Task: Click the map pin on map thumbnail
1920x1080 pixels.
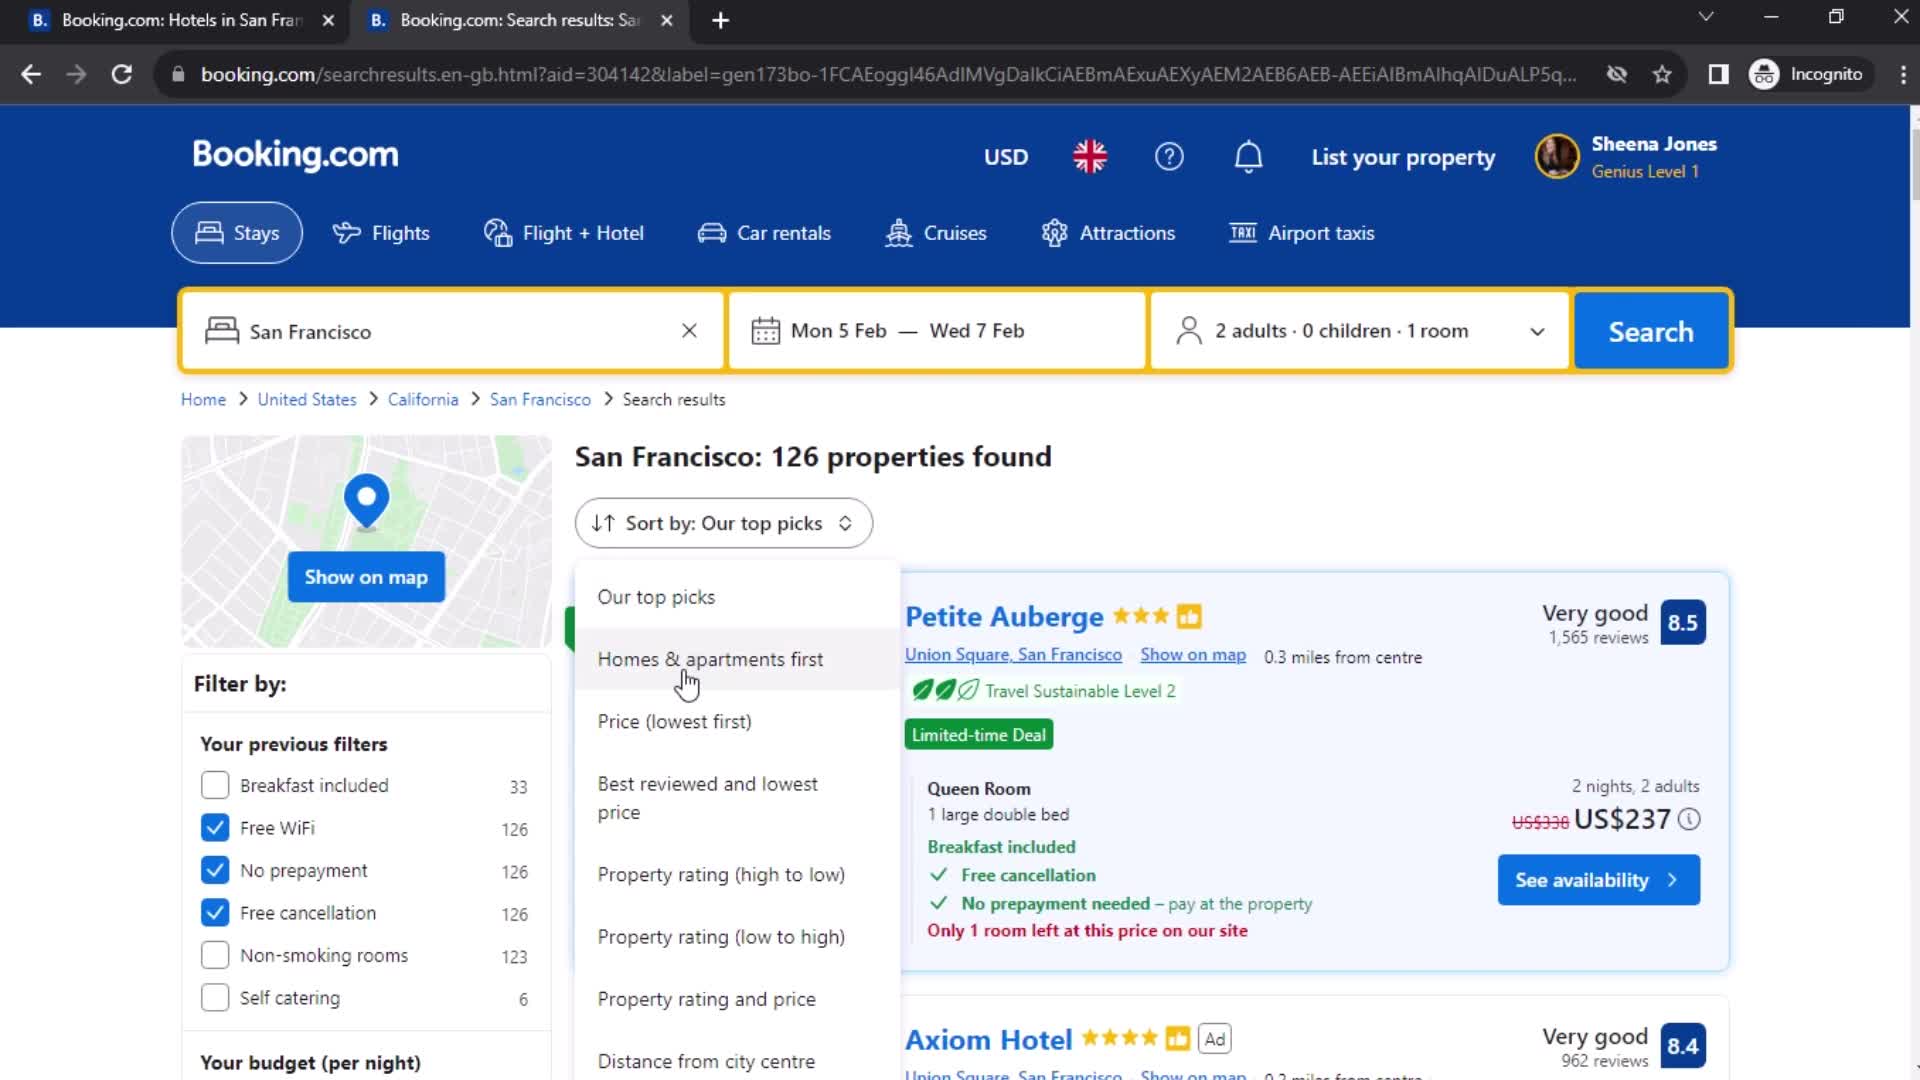Action: [366, 501]
